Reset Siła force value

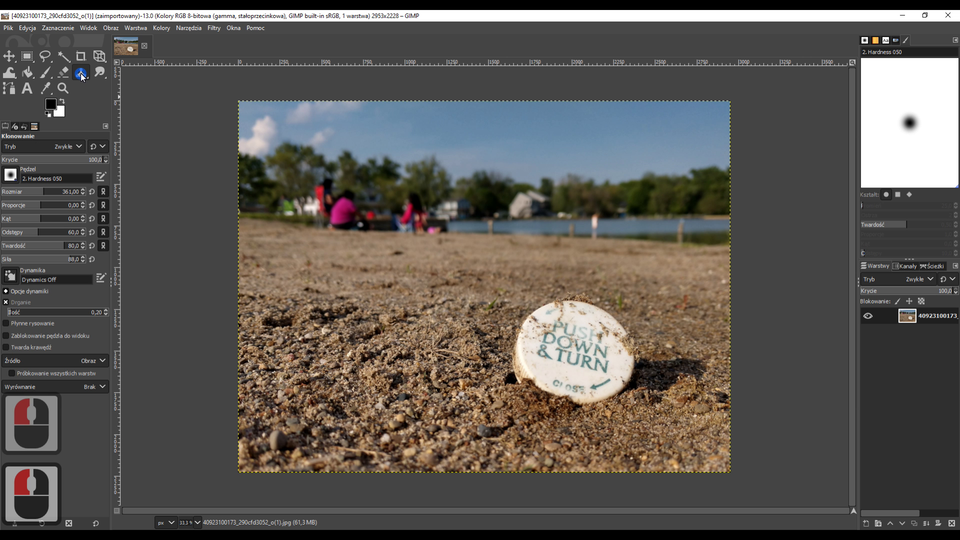(92, 259)
